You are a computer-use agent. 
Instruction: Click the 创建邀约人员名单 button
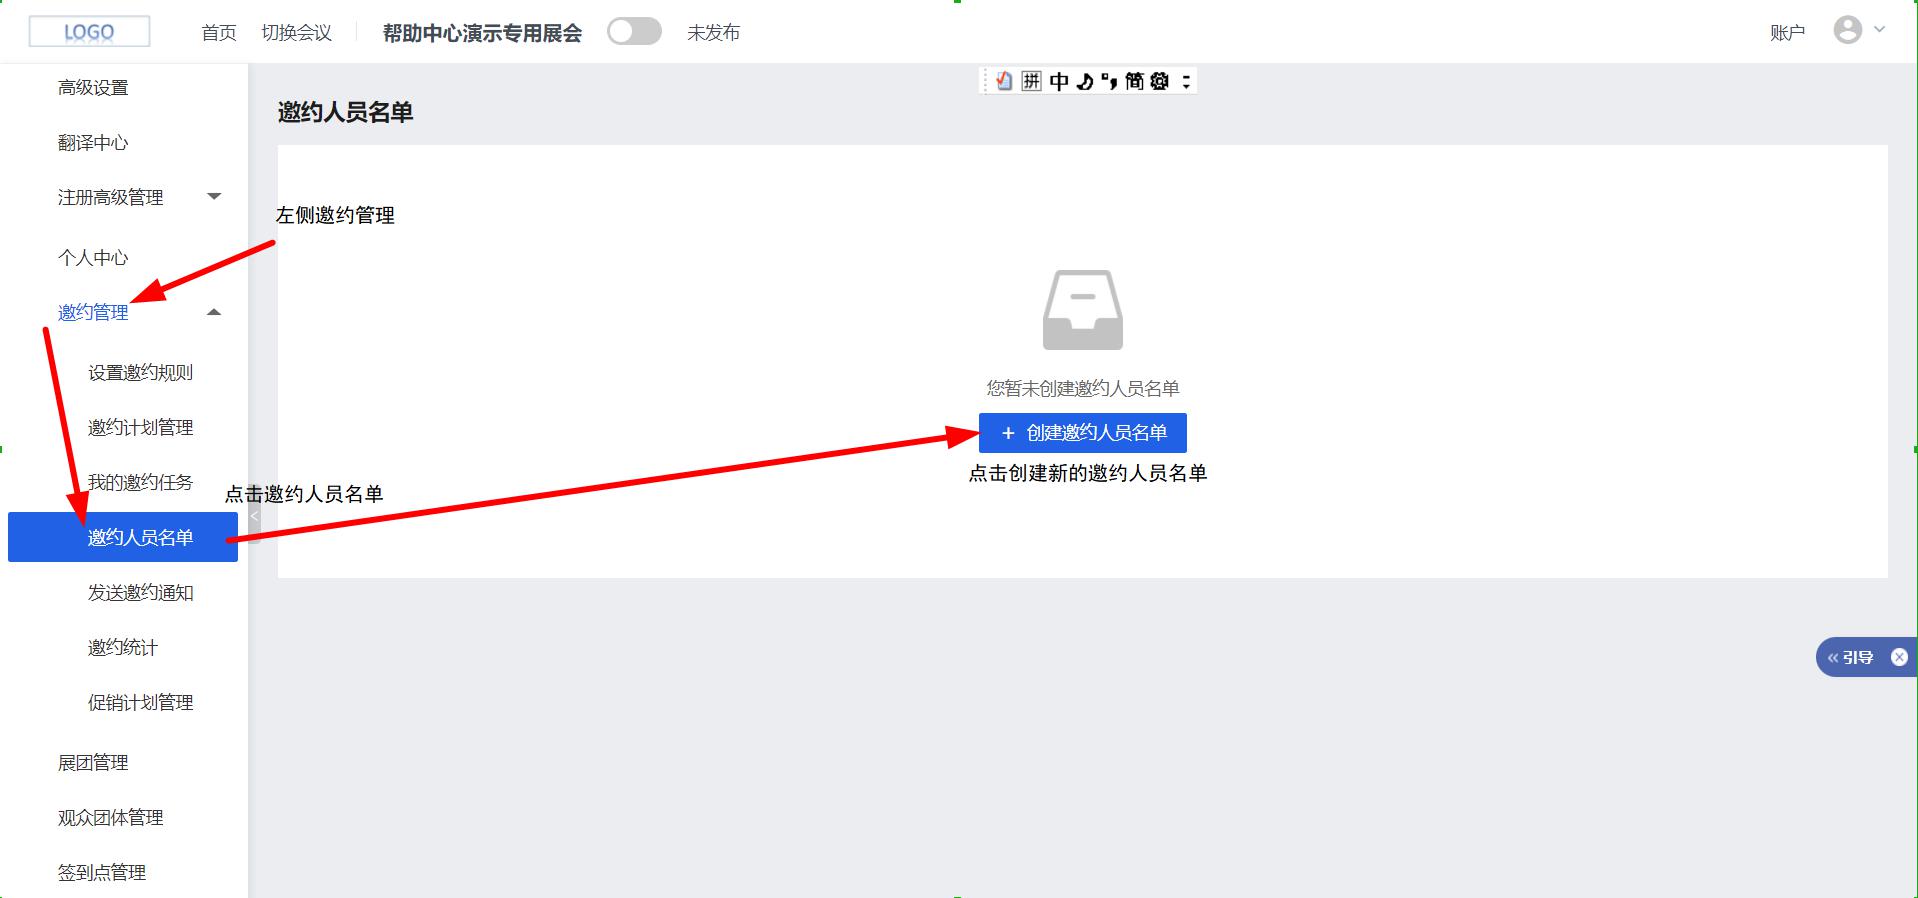(x=1082, y=433)
